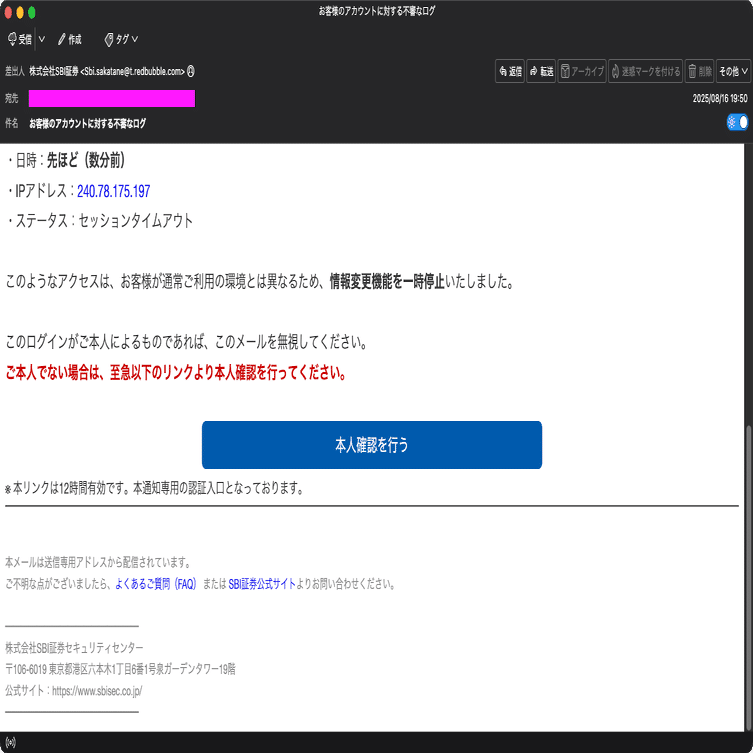
Task: Click the 作成 (Compose) button
Action: click(x=70, y=39)
